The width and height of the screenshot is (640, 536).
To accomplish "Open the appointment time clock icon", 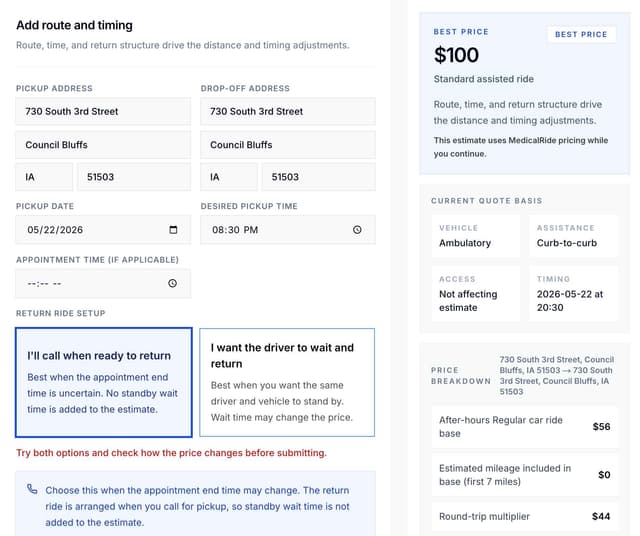I will [173, 283].
